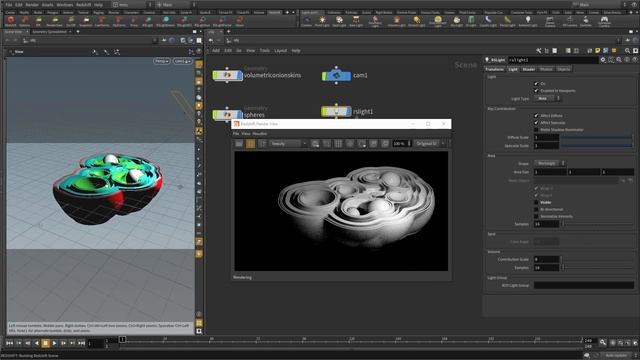The width and height of the screenshot is (640, 360).
Task: Open the camera dropdown in the viewport
Action: click(182, 61)
